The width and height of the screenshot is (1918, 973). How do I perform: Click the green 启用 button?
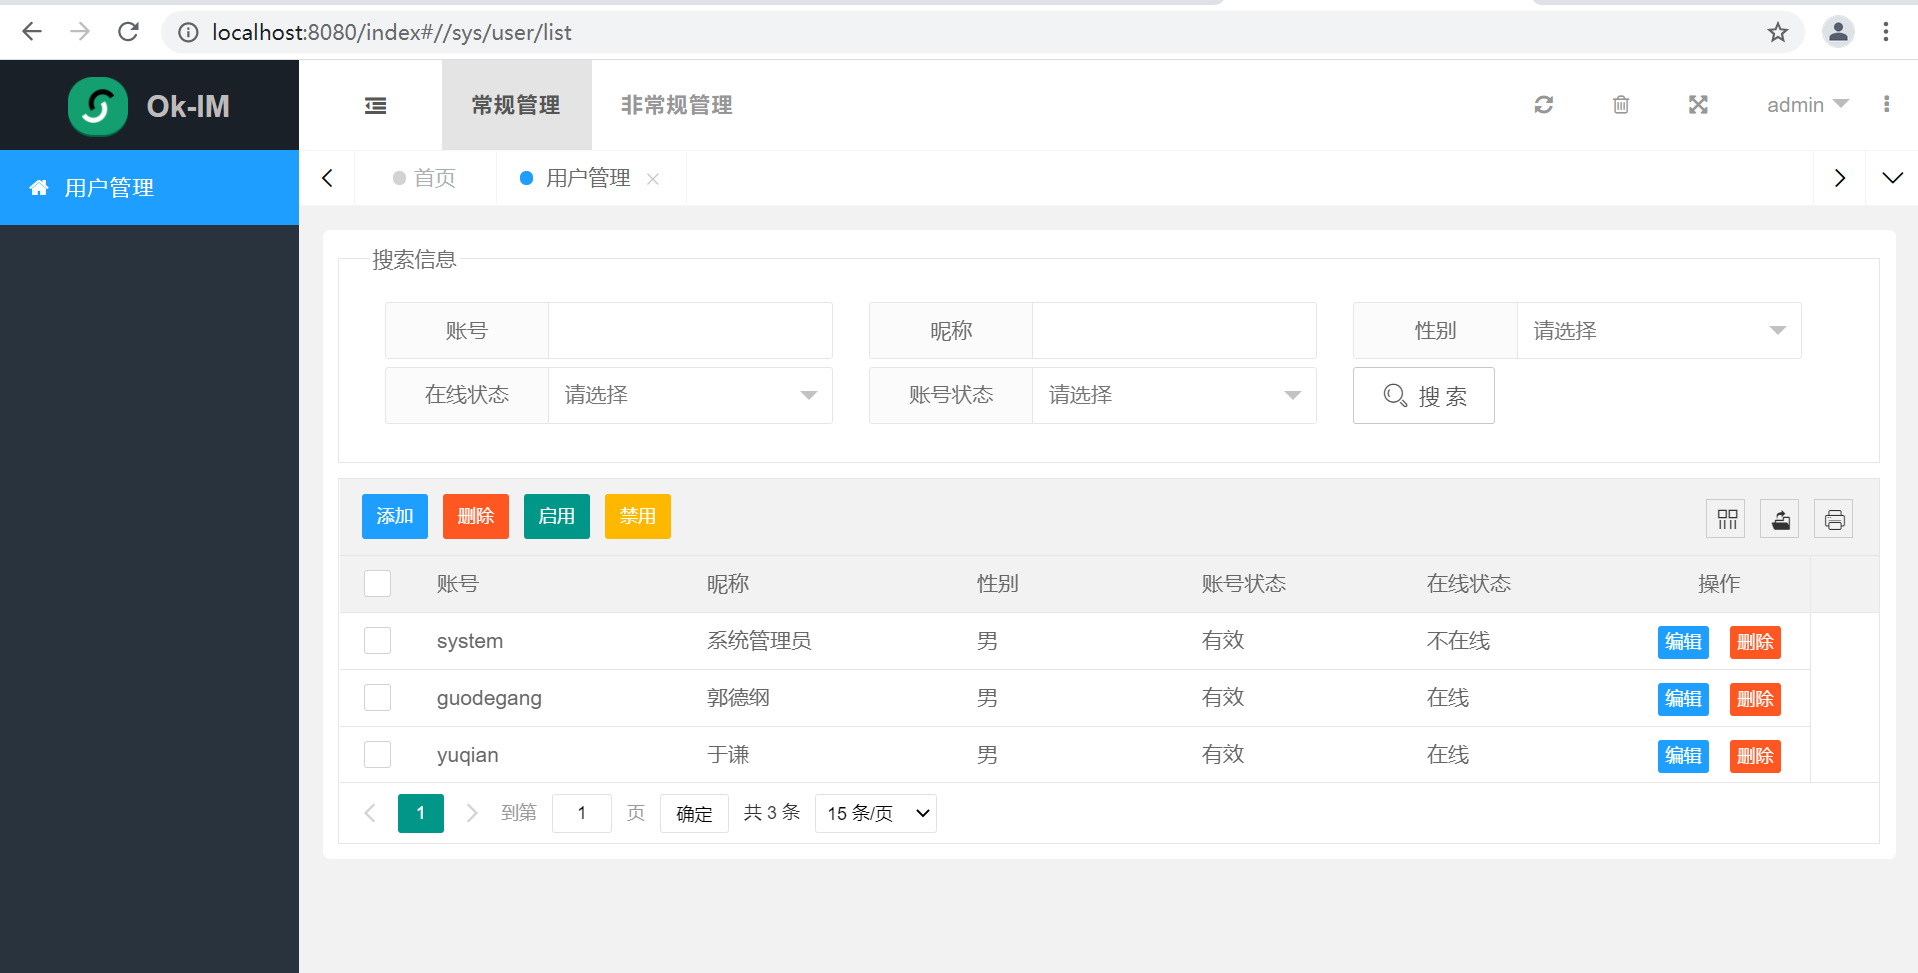click(557, 516)
